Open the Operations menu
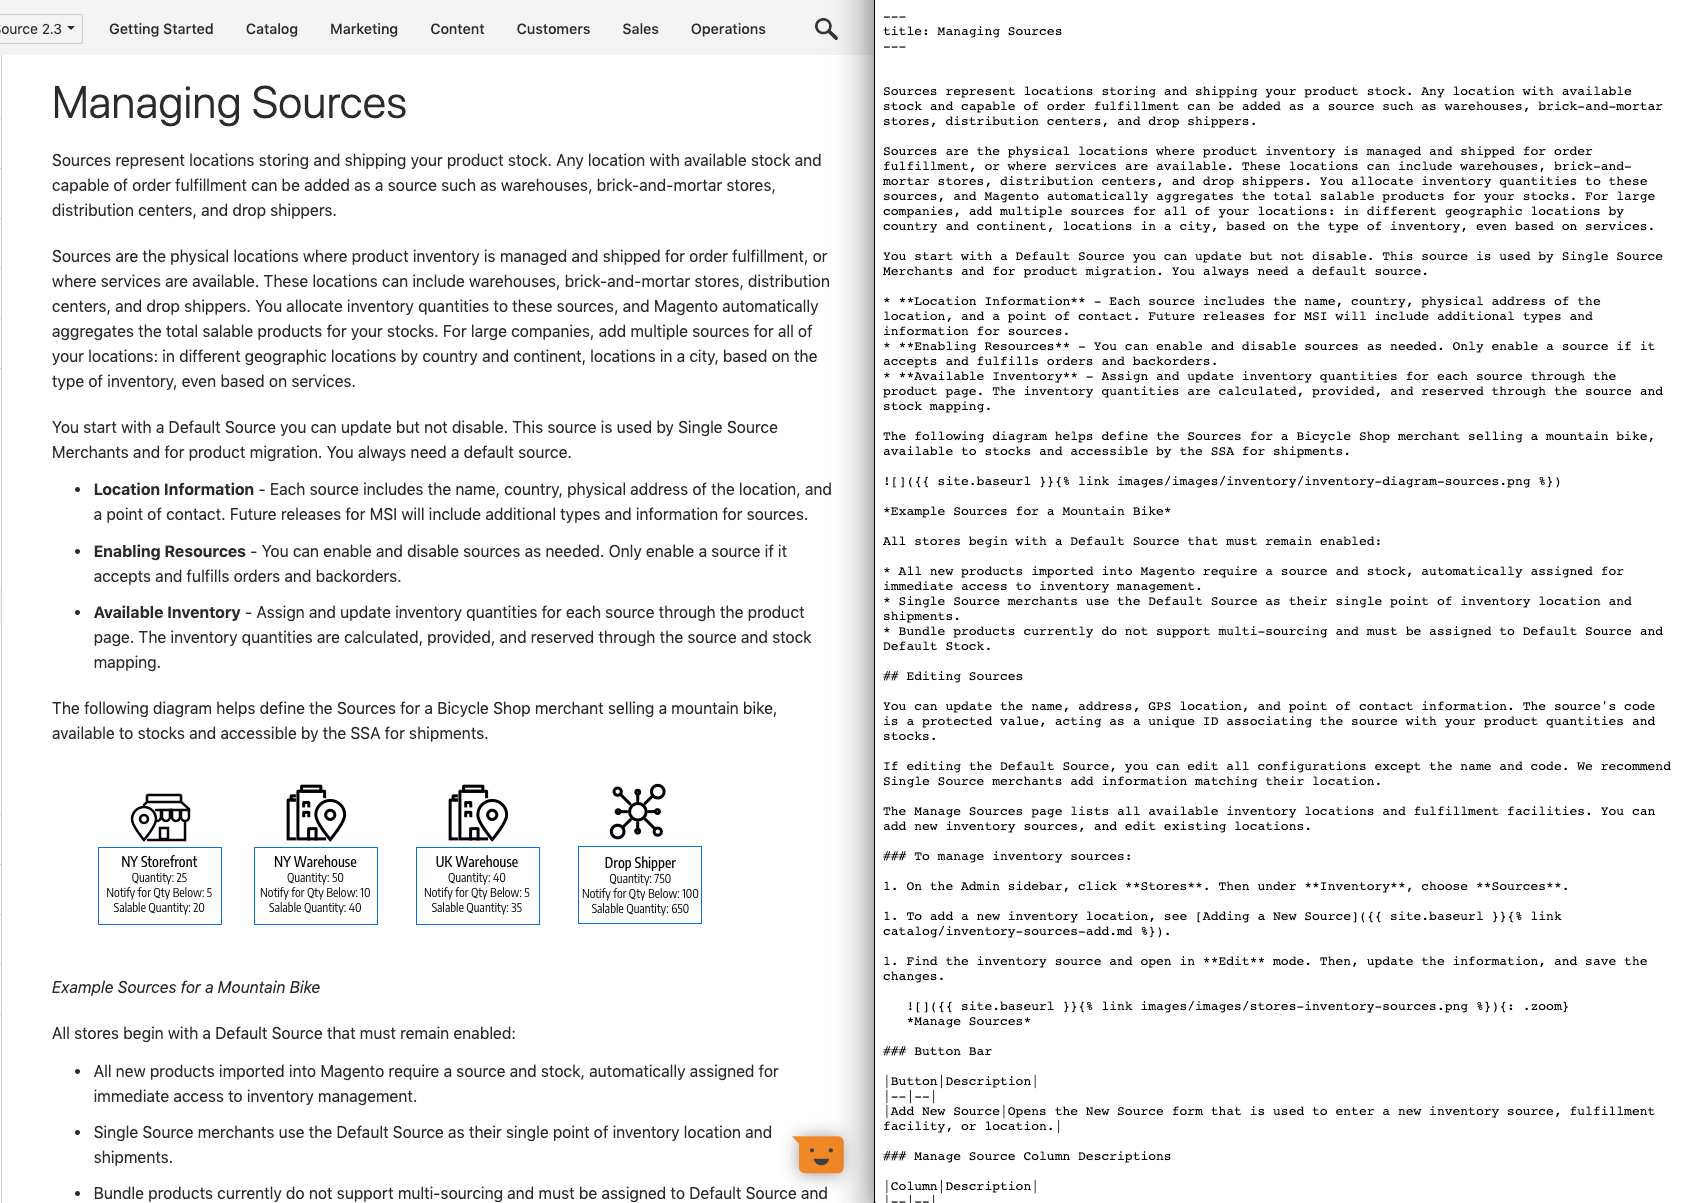 pos(728,29)
